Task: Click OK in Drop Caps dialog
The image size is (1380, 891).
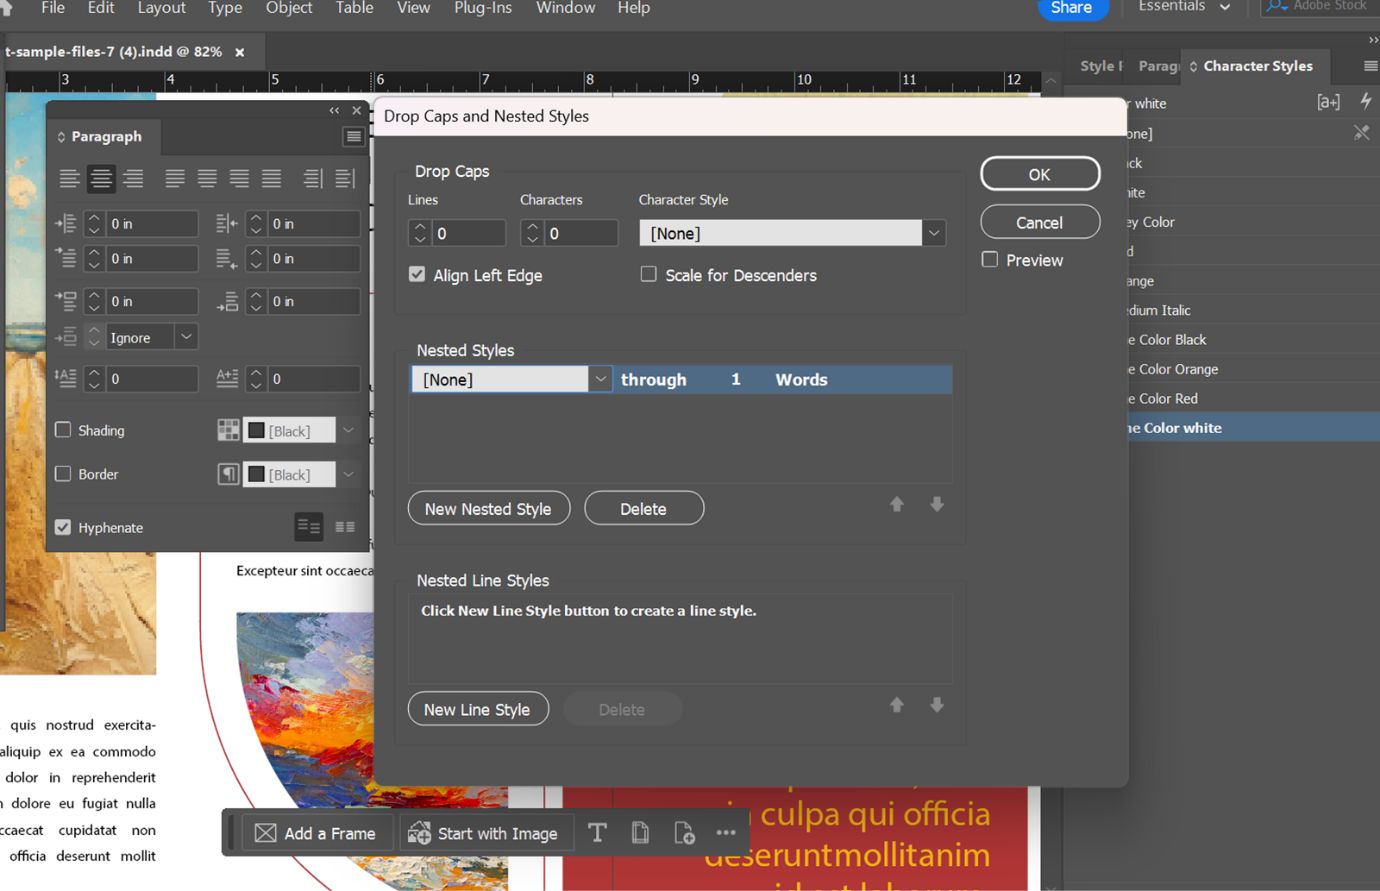Action: 1040,174
